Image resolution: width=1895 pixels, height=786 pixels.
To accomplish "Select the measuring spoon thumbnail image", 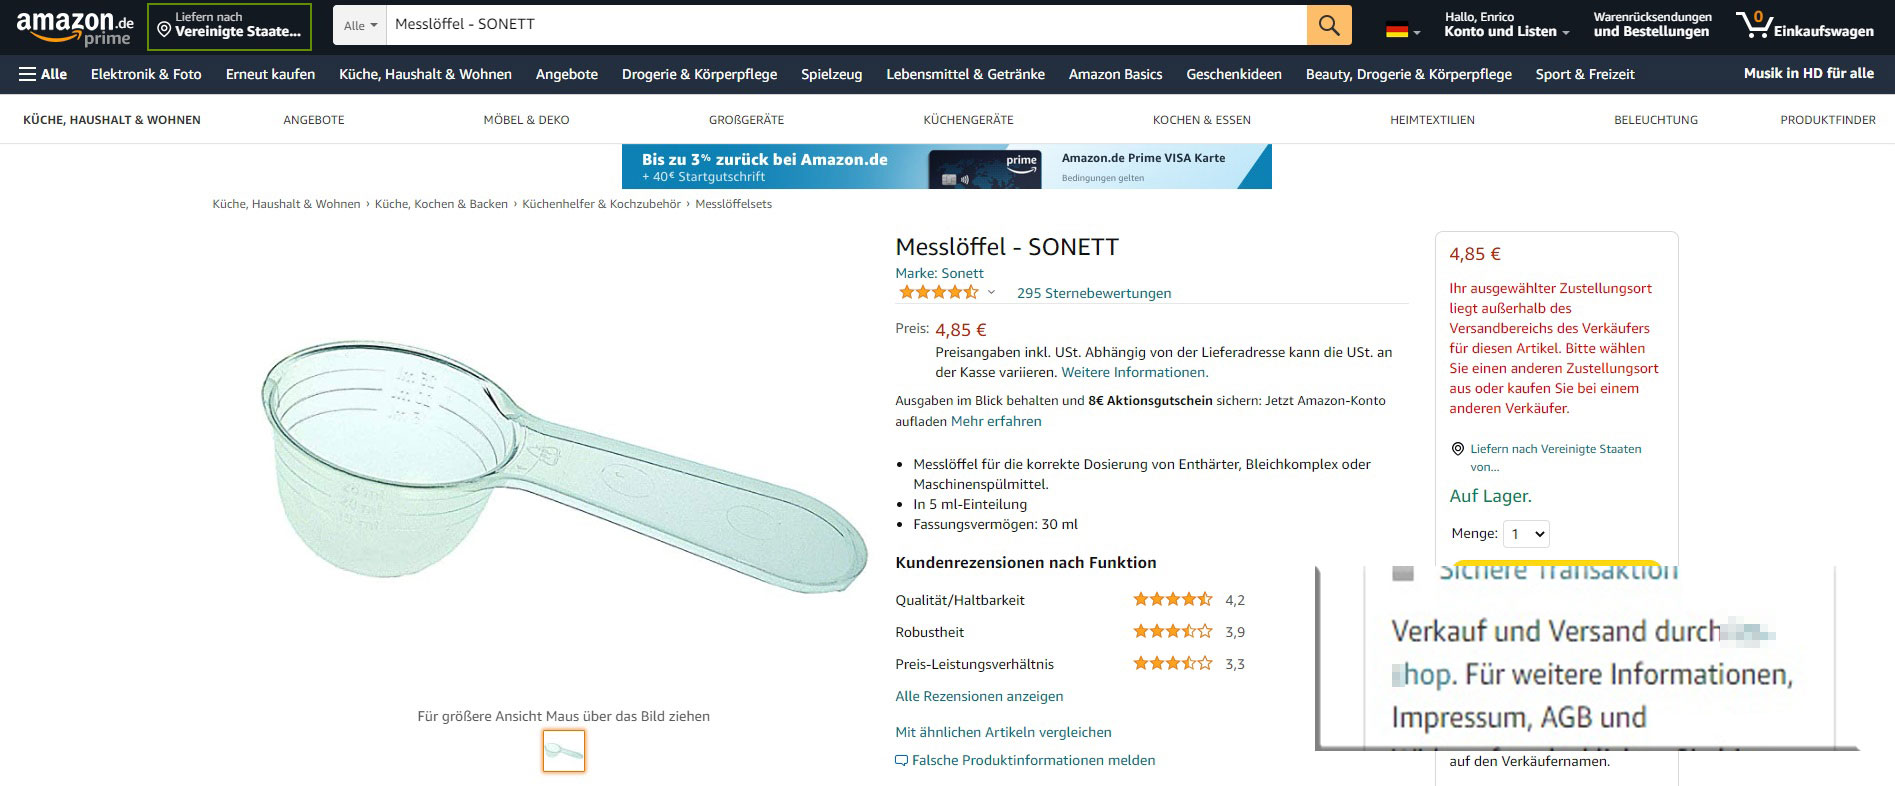I will tap(564, 751).
